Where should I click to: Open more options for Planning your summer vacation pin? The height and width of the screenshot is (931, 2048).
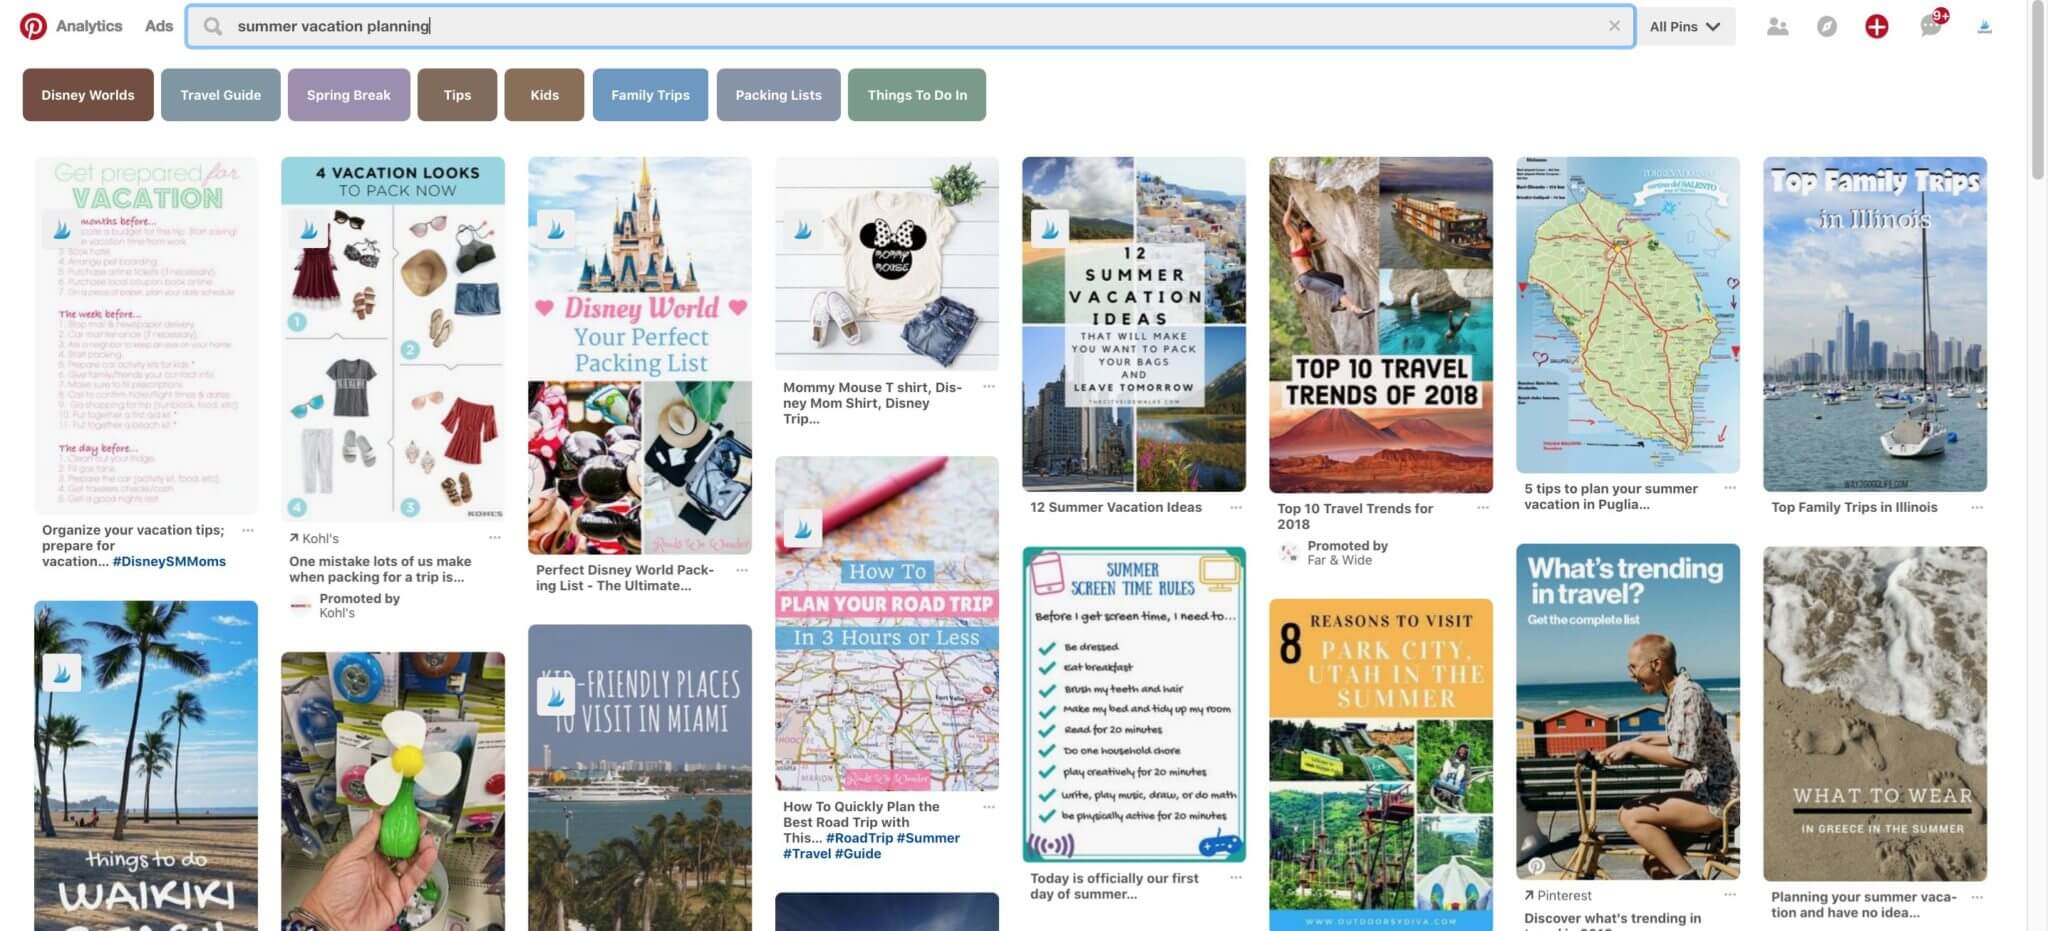1977,897
